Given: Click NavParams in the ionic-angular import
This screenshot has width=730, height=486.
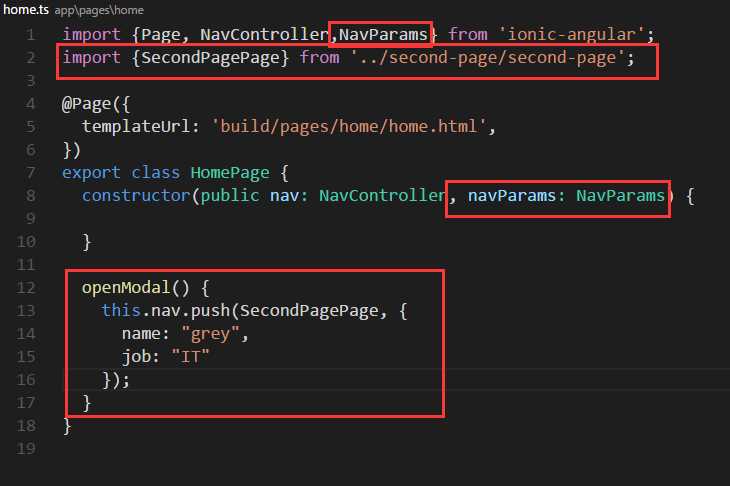Looking at the screenshot, I should [x=383, y=34].
